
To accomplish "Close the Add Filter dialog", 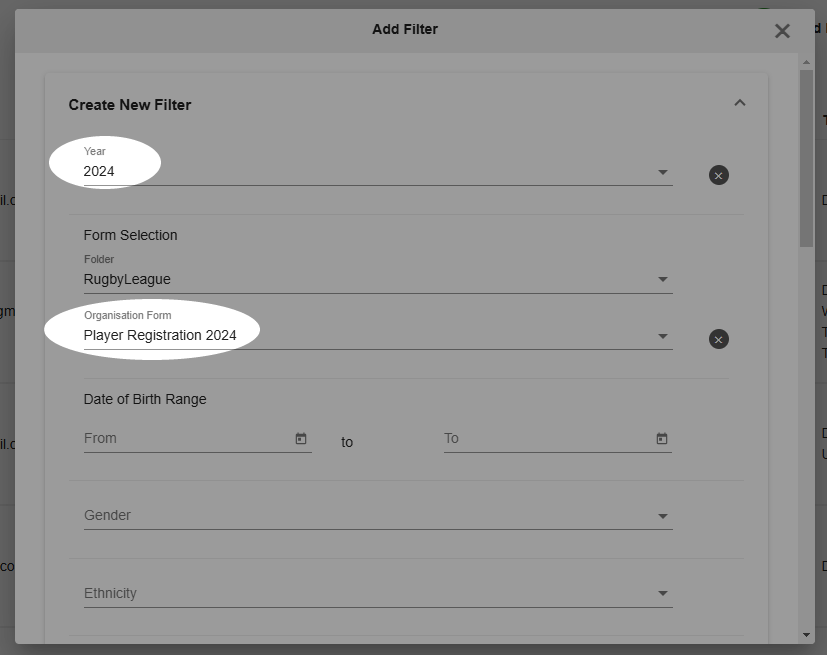I will pos(782,31).
